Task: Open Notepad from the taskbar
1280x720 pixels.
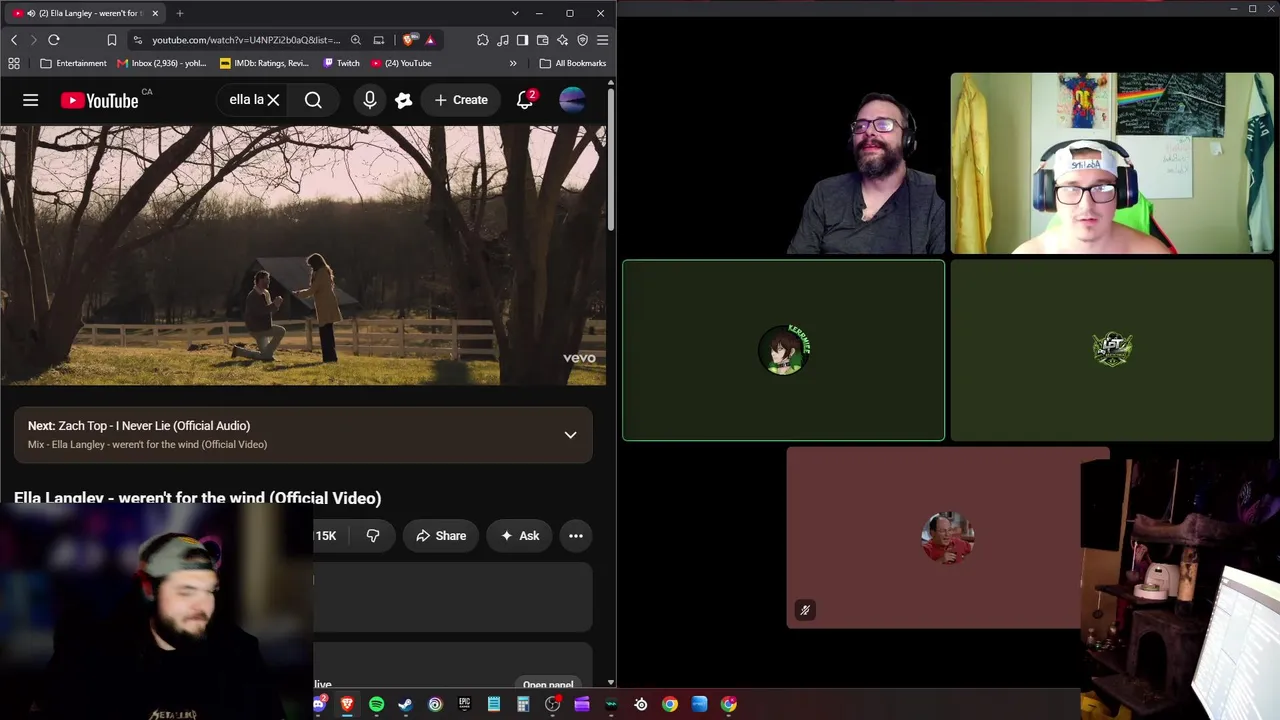Action: click(x=494, y=704)
